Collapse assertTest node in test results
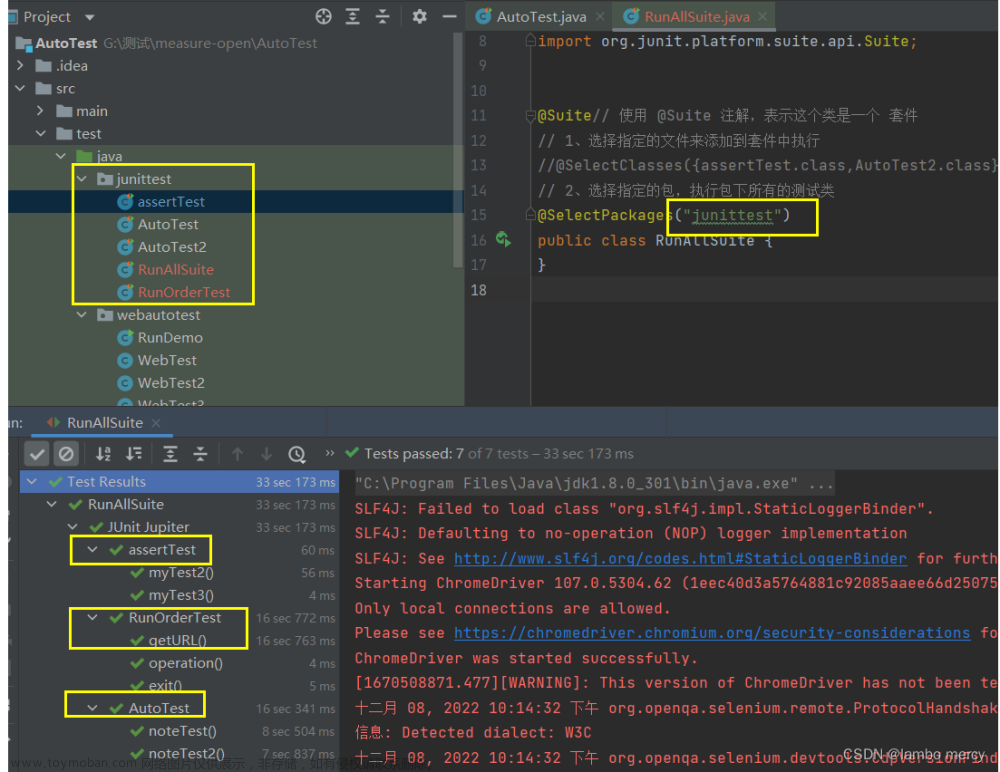The width and height of the screenshot is (1000, 772). tap(92, 550)
